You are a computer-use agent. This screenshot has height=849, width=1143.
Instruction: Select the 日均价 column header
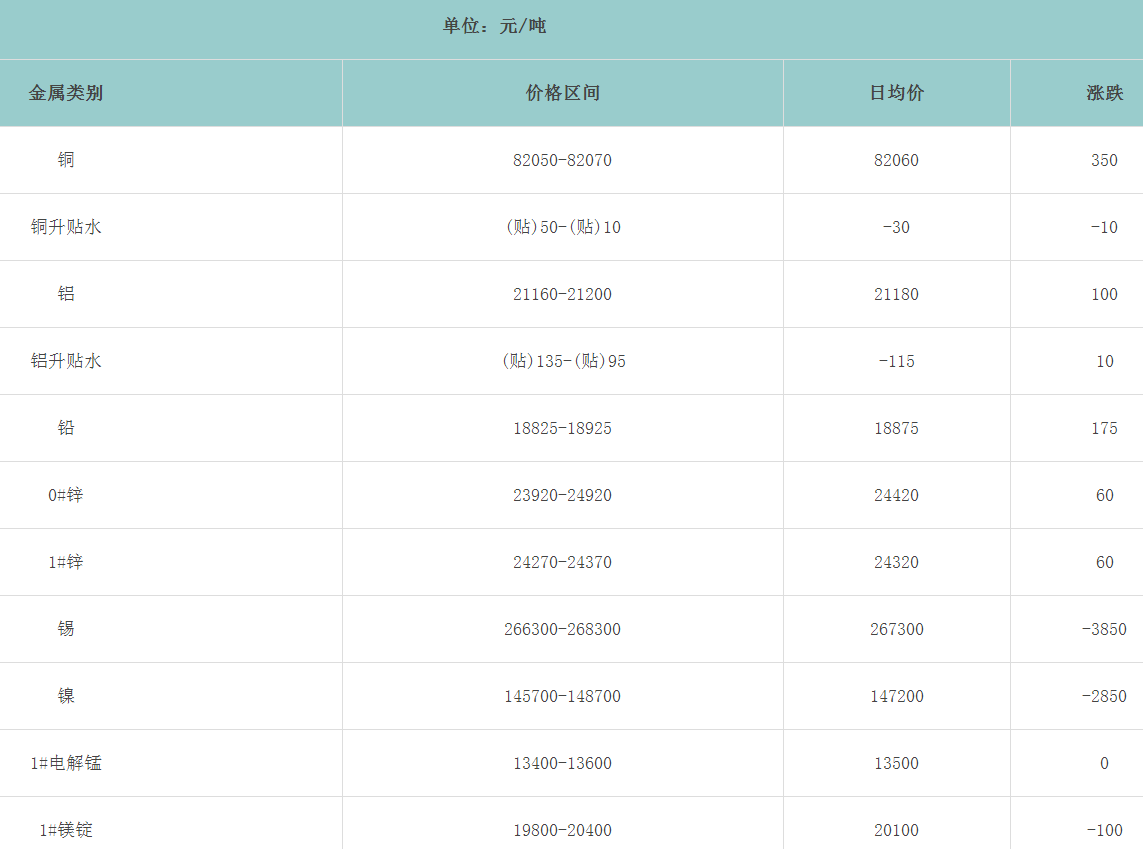click(x=896, y=93)
